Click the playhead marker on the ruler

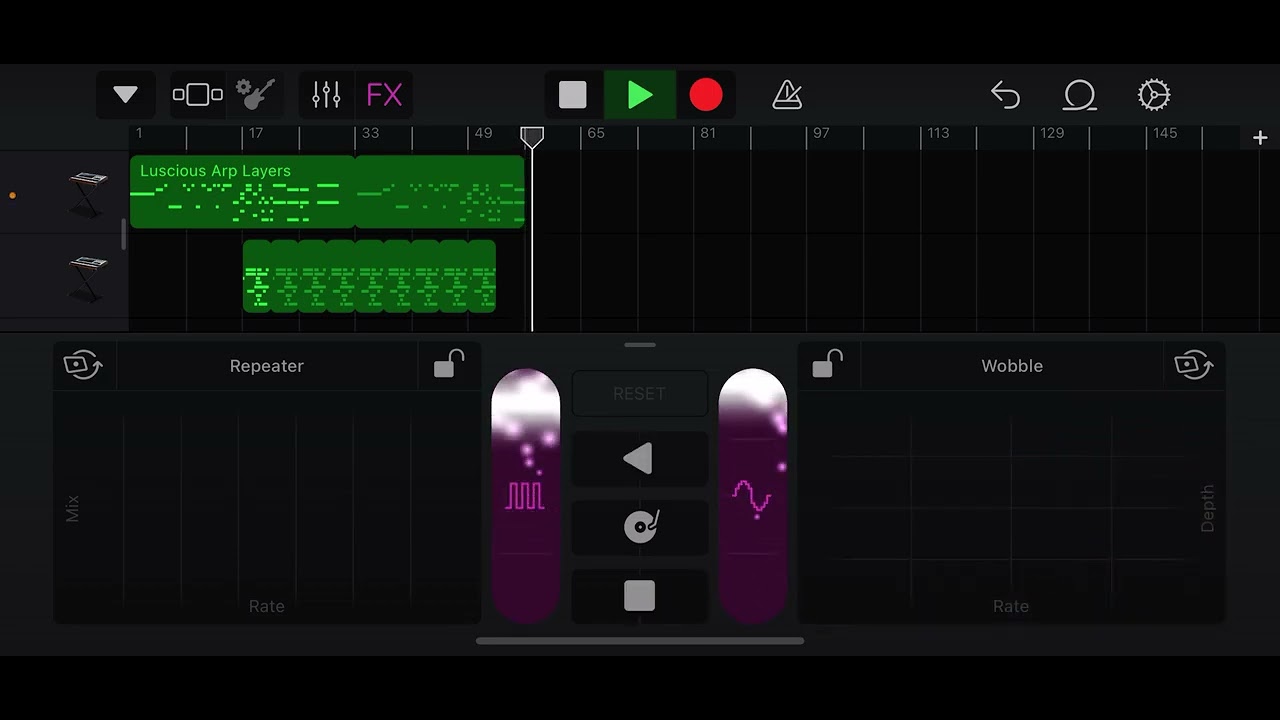point(532,137)
